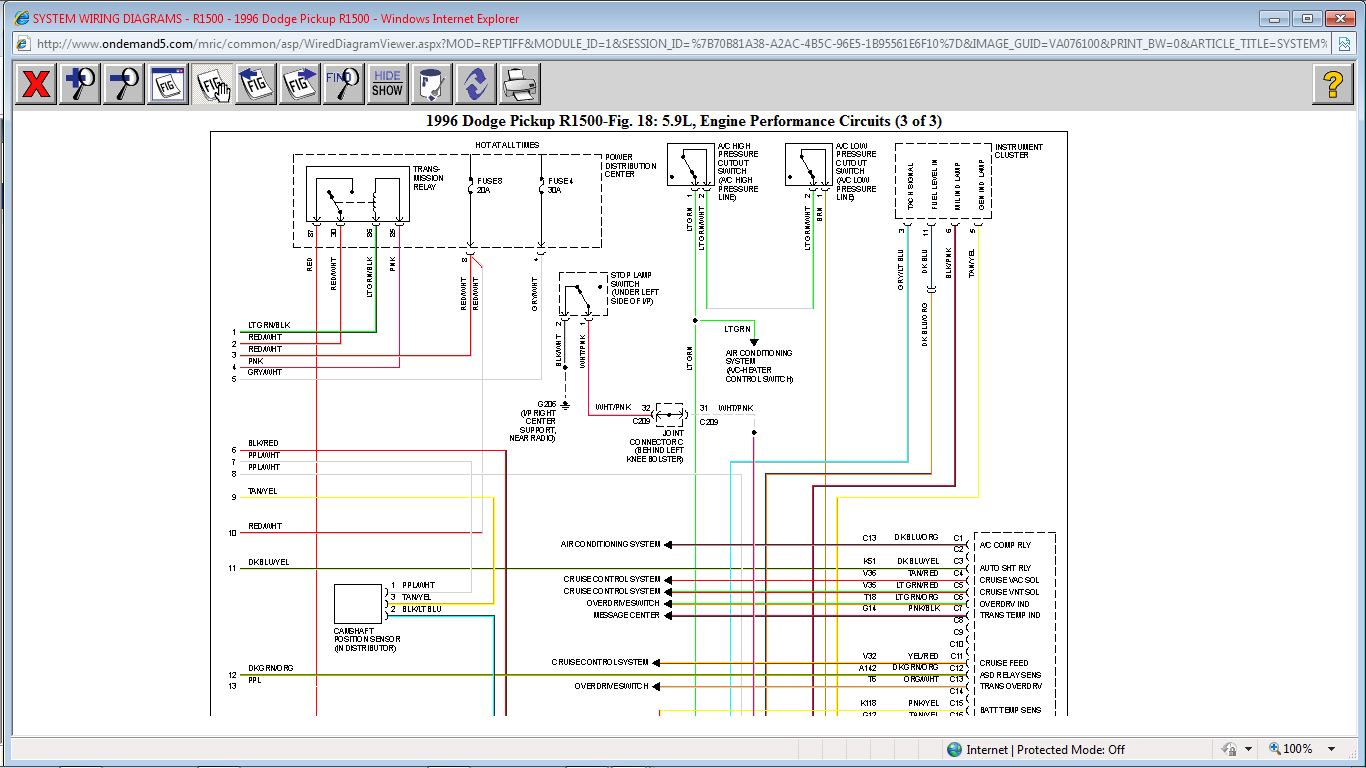Click the blue refresh arrows icon
Image resolution: width=1366 pixels, height=768 pixels.
pyautogui.click(x=475, y=84)
